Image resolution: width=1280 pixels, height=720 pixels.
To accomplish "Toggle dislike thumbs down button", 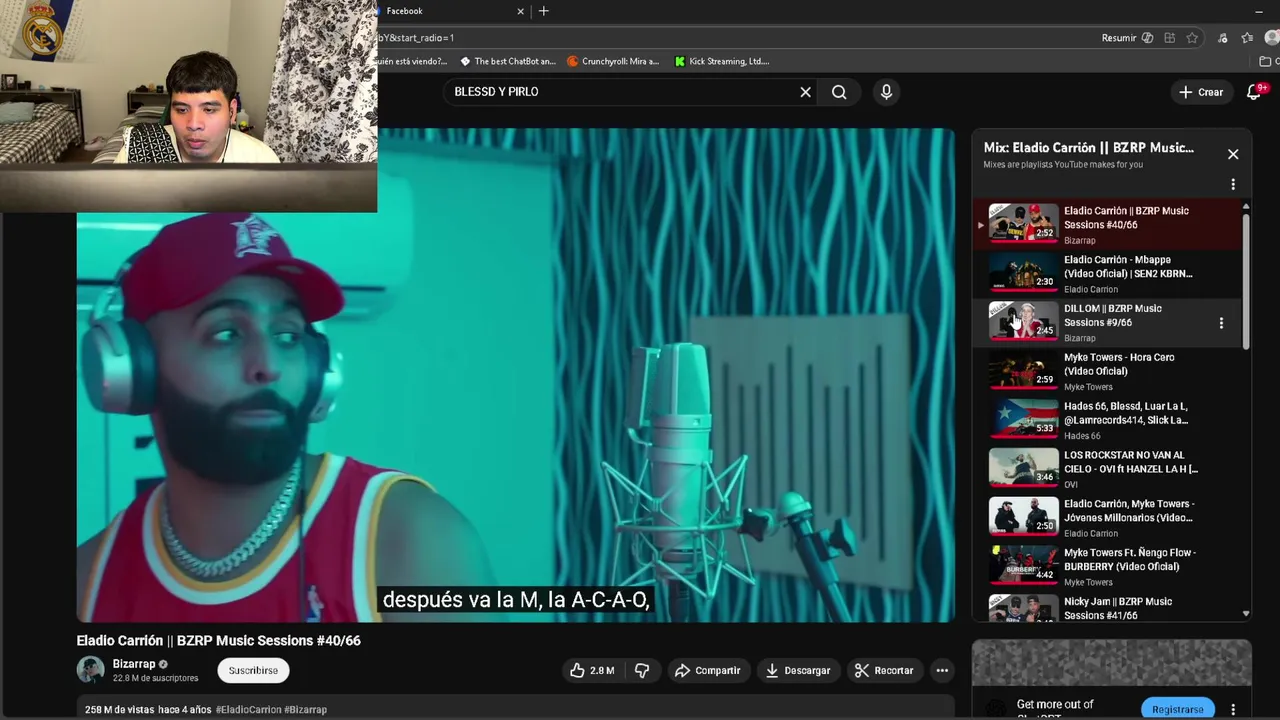I will click(x=642, y=670).
